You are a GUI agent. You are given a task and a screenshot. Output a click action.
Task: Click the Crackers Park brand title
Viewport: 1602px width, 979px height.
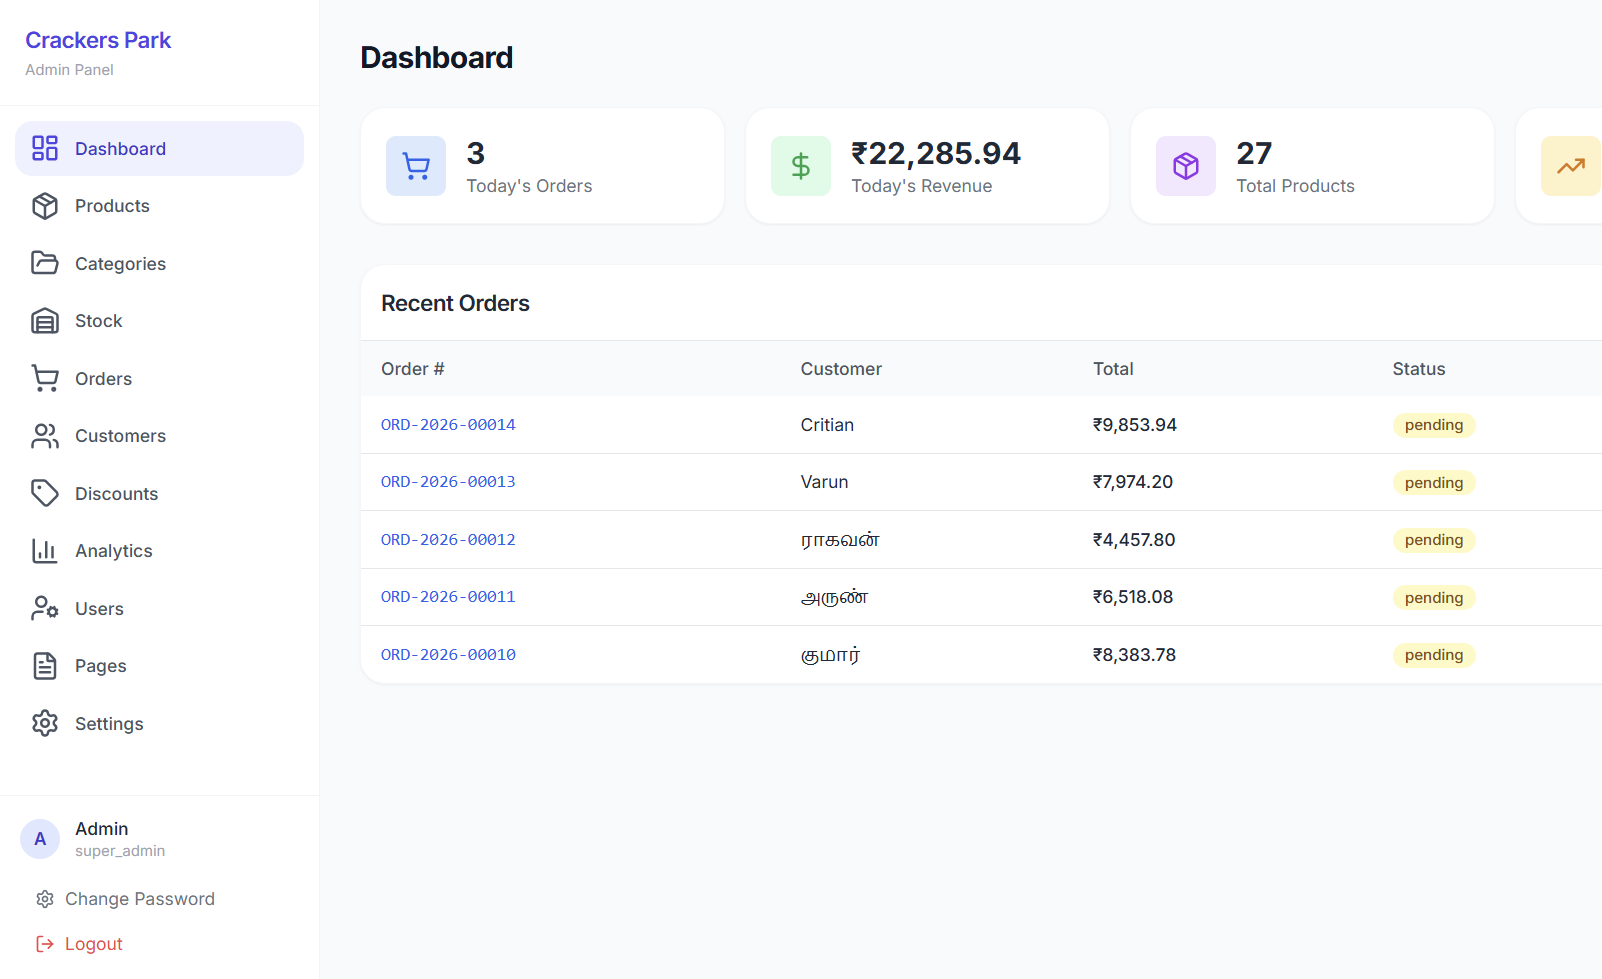coord(98,40)
